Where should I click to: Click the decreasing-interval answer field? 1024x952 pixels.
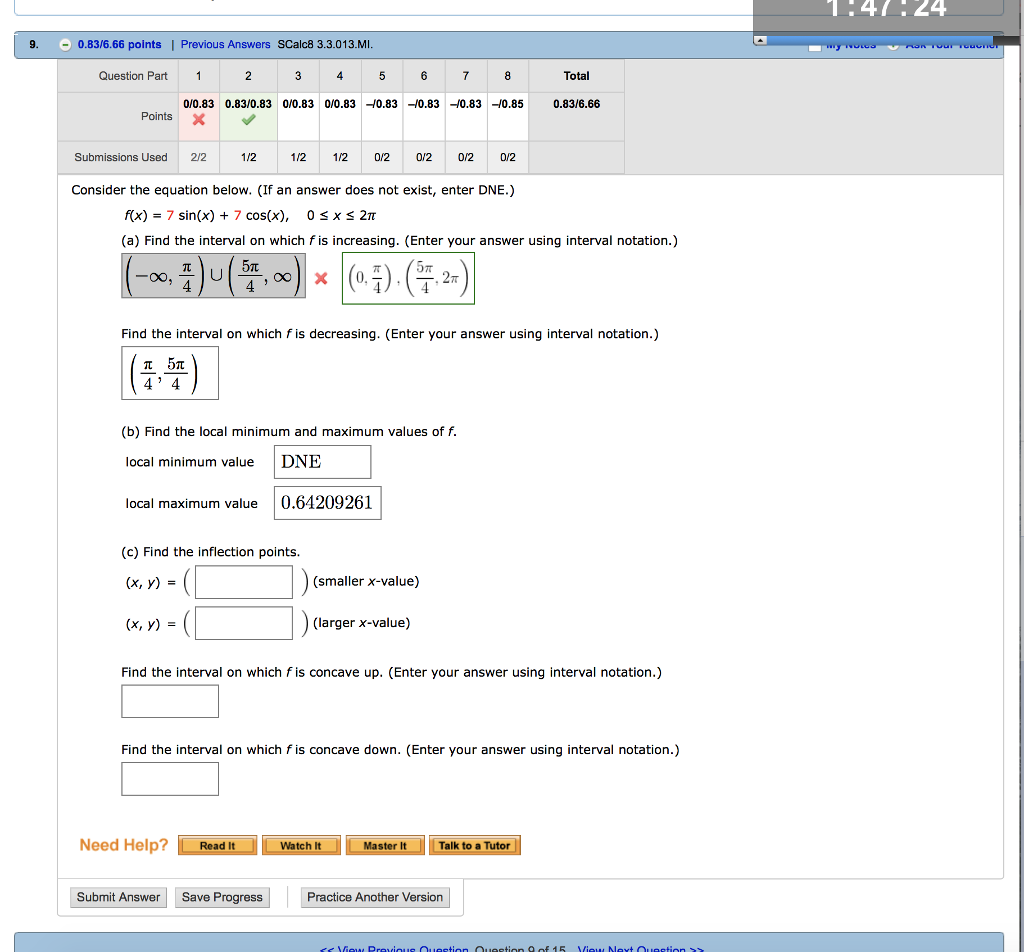tap(170, 373)
